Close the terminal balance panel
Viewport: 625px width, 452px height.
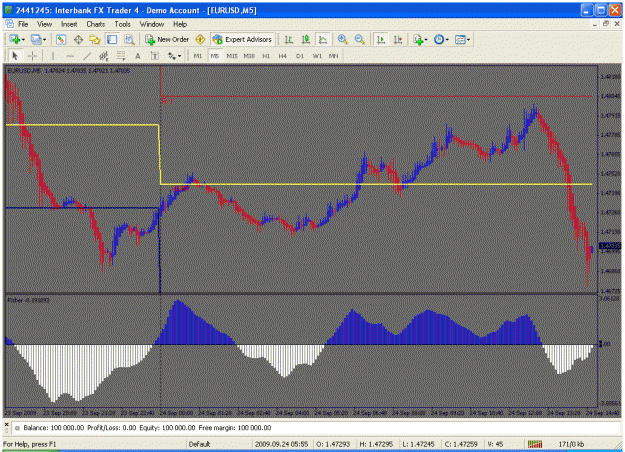[x=6, y=425]
